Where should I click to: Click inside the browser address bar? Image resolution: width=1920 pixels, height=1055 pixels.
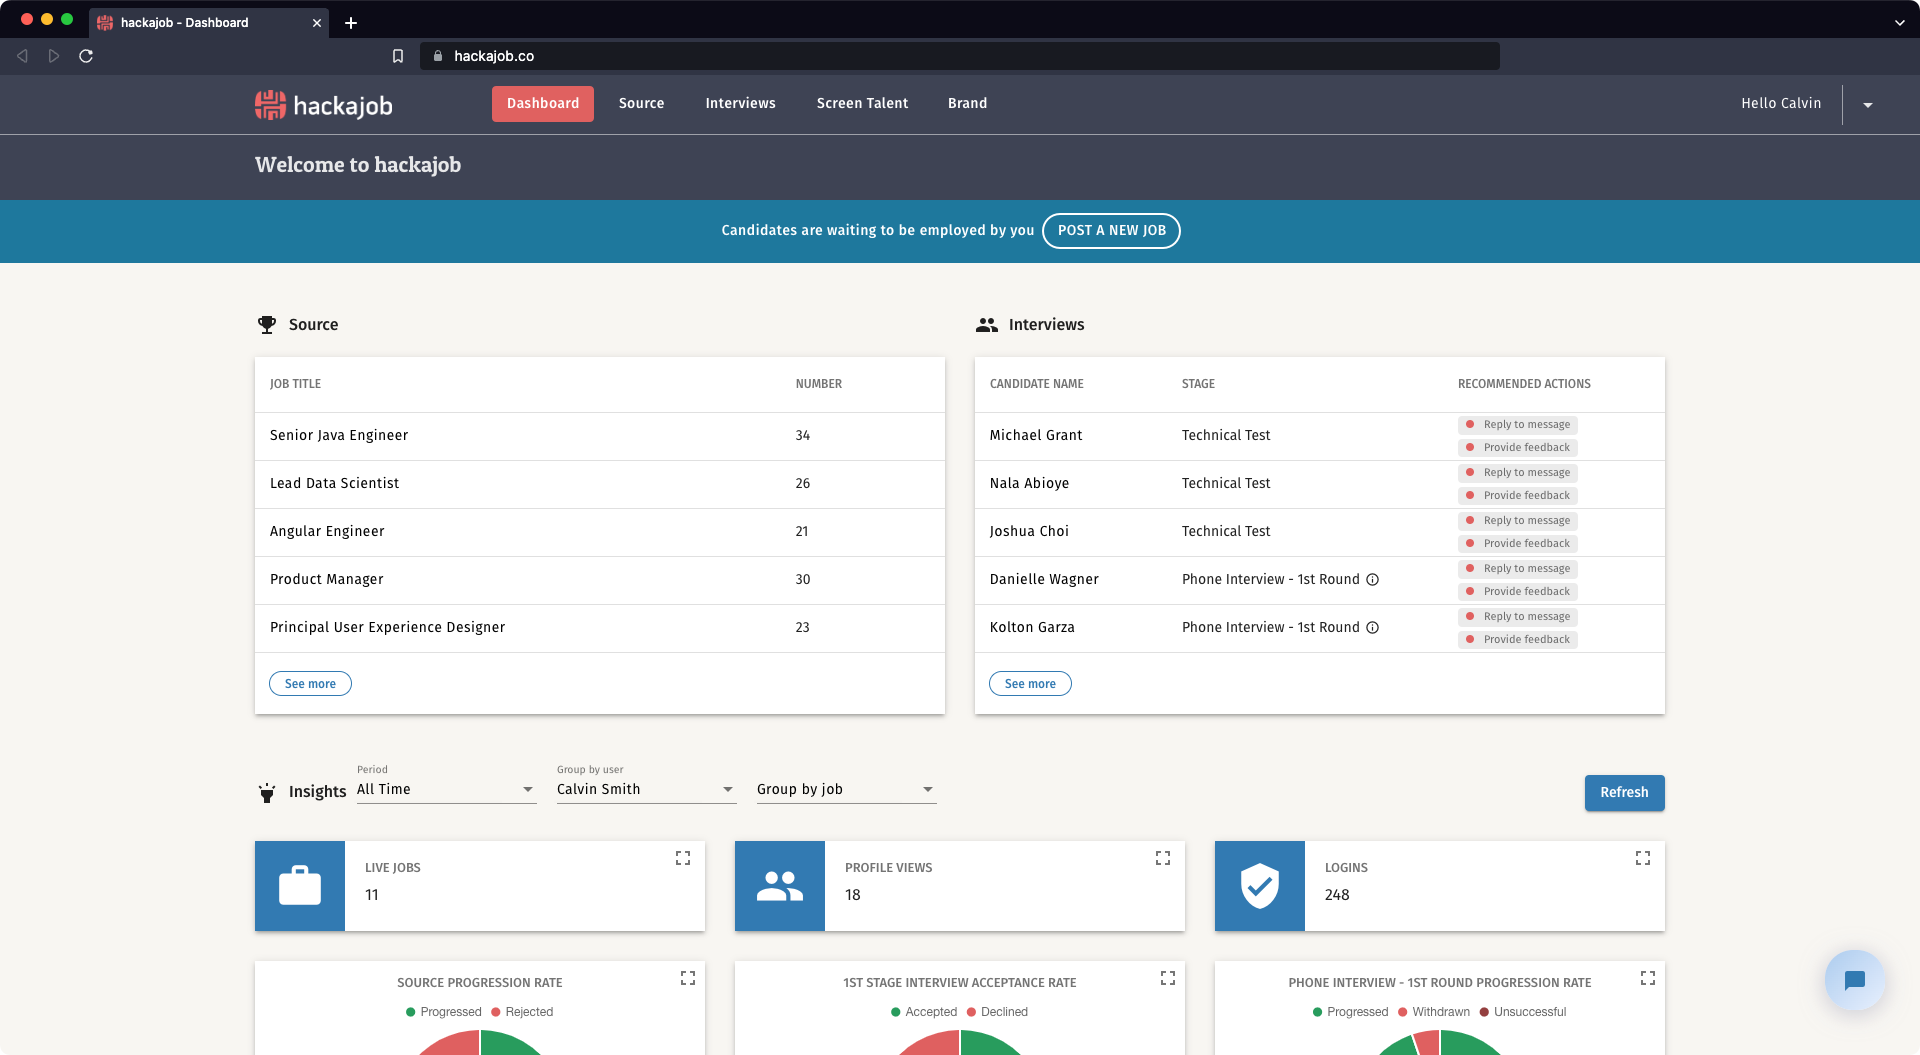960,56
